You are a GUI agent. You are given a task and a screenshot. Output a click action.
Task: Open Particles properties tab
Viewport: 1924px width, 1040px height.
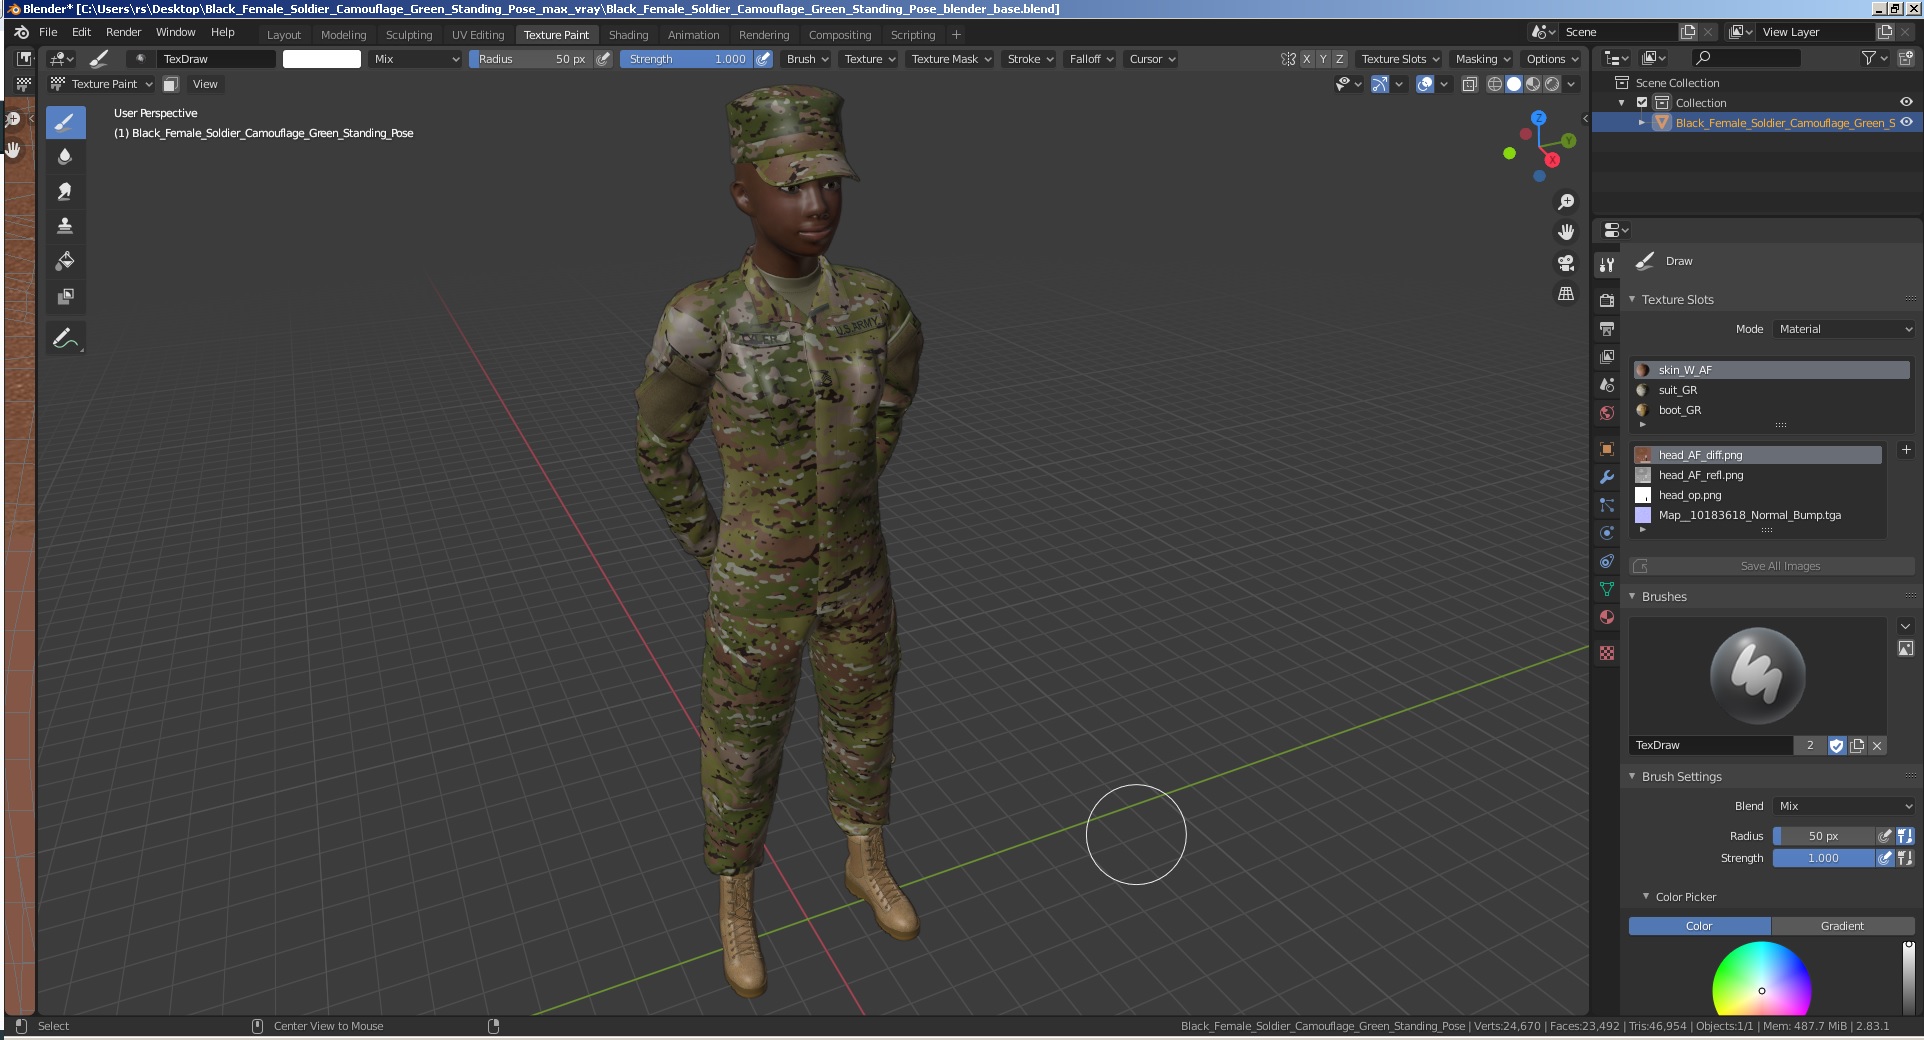[1607, 505]
